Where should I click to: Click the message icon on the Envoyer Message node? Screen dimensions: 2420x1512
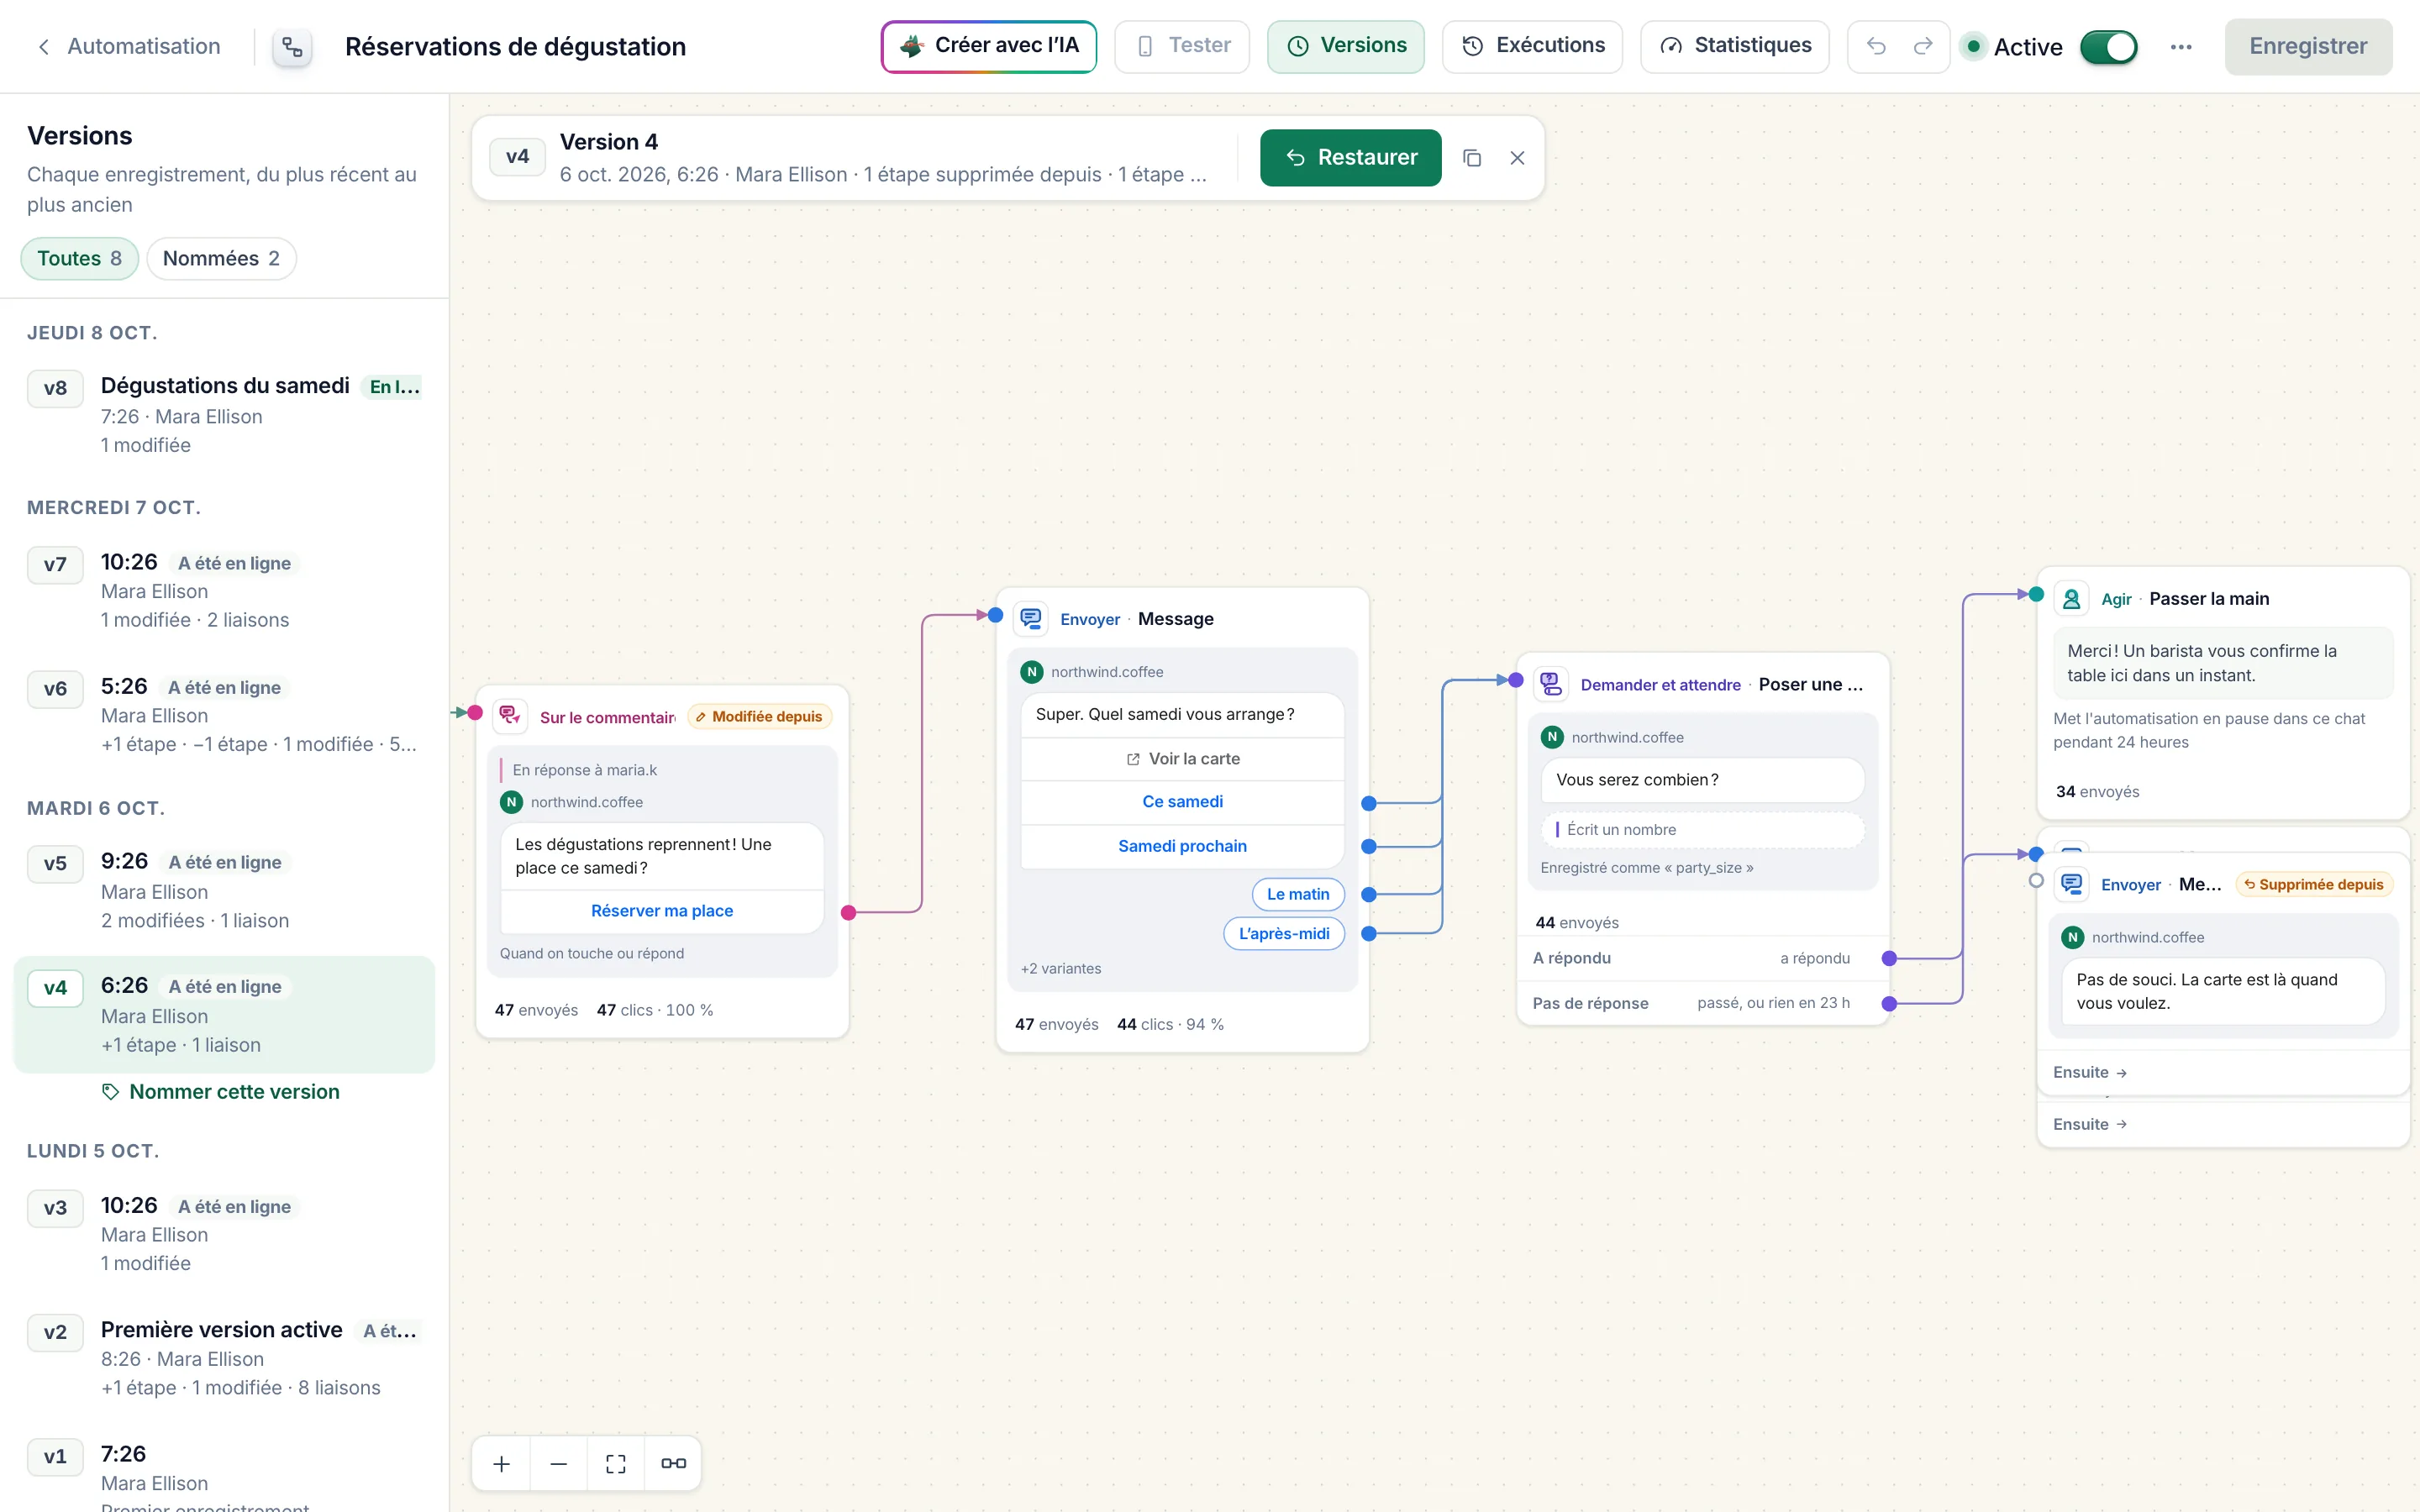1031,618
